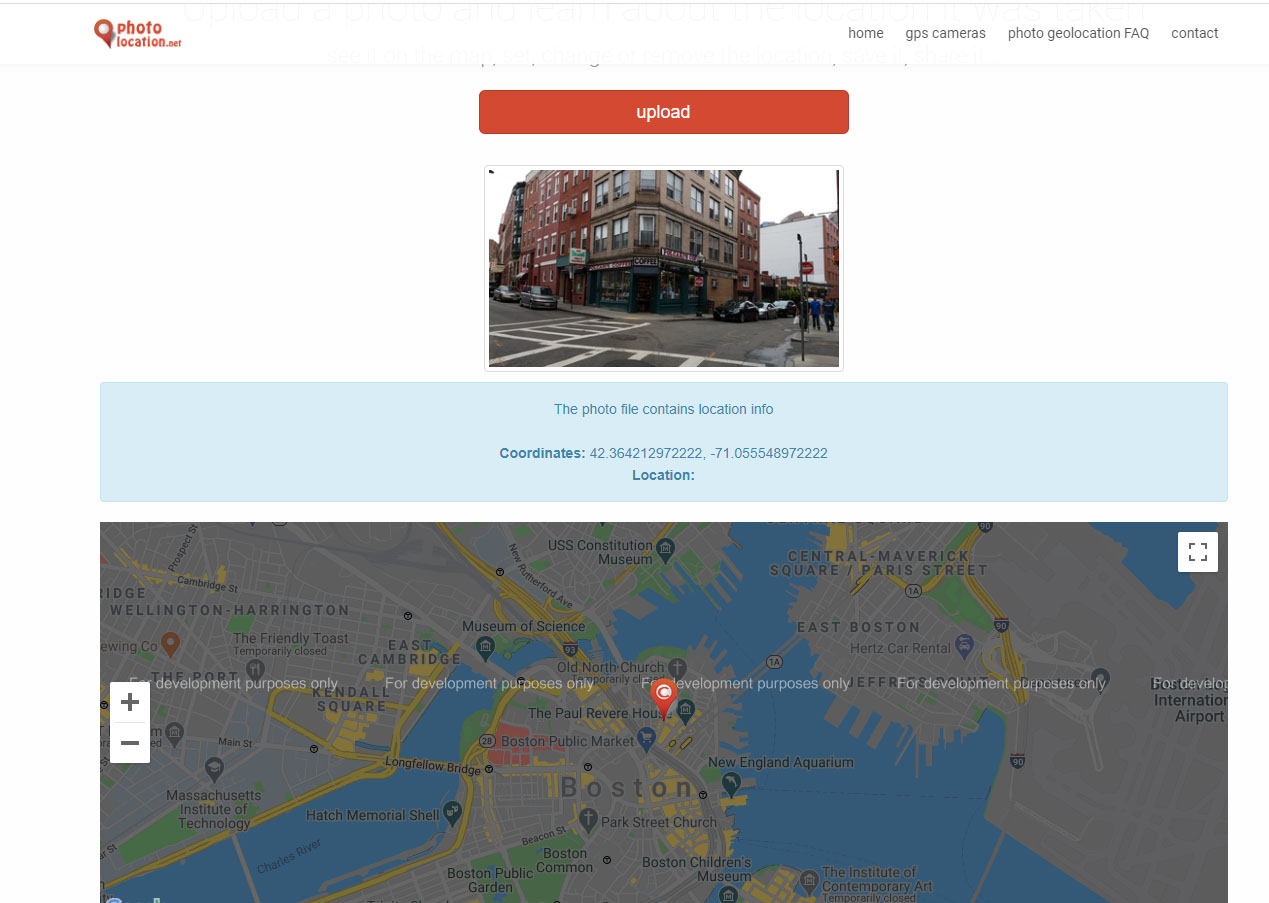Click the WELLINGTON-HARRINGTON neighborhood label
Screen dimensions: 1269x903
(x=230, y=610)
